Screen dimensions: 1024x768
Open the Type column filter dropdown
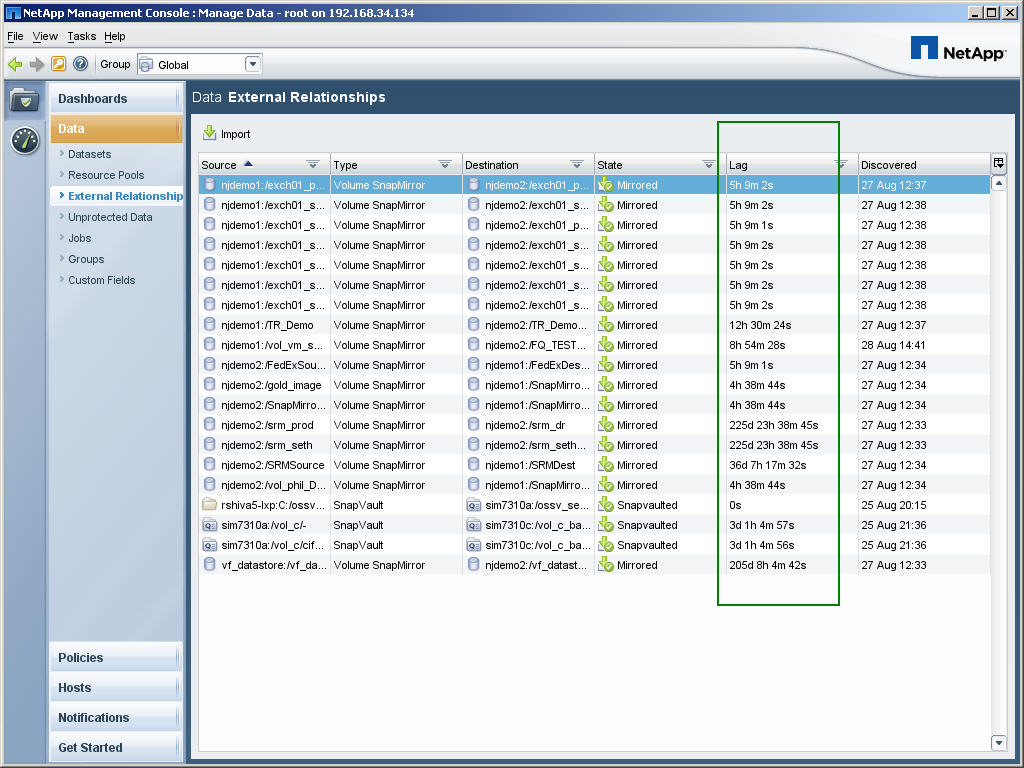point(445,164)
